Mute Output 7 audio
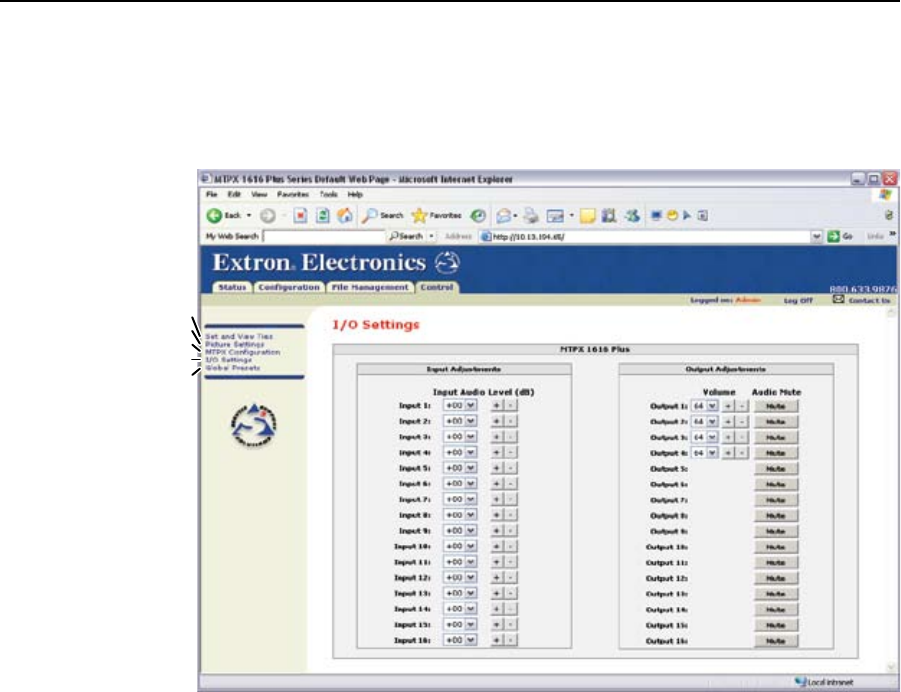The image size is (901, 692). tap(775, 500)
